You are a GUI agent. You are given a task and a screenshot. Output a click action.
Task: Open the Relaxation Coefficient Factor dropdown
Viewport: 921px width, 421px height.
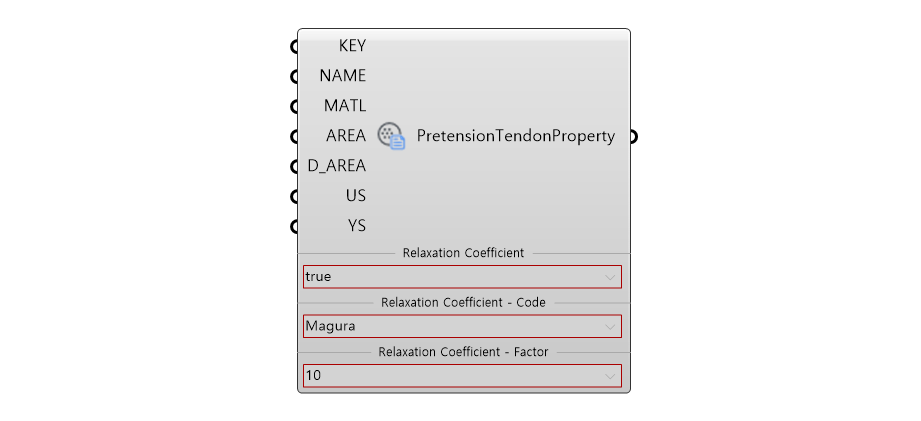pos(462,375)
